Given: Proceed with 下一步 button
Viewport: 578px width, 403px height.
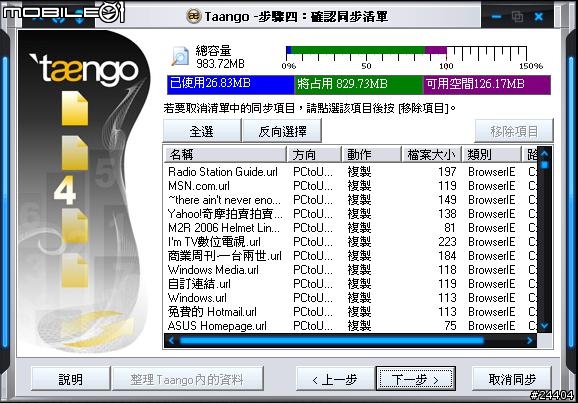Looking at the screenshot, I should [415, 379].
